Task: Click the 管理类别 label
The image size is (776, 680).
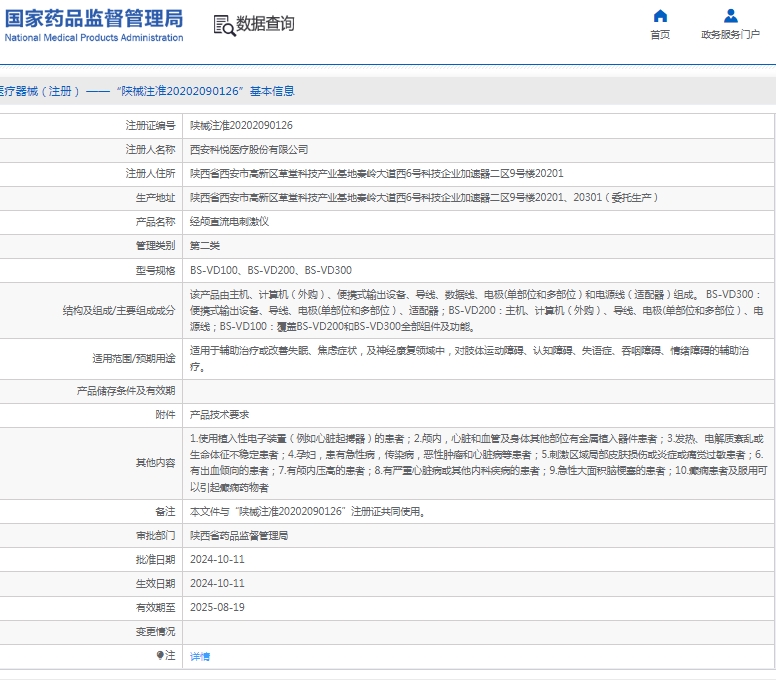Action: point(155,245)
